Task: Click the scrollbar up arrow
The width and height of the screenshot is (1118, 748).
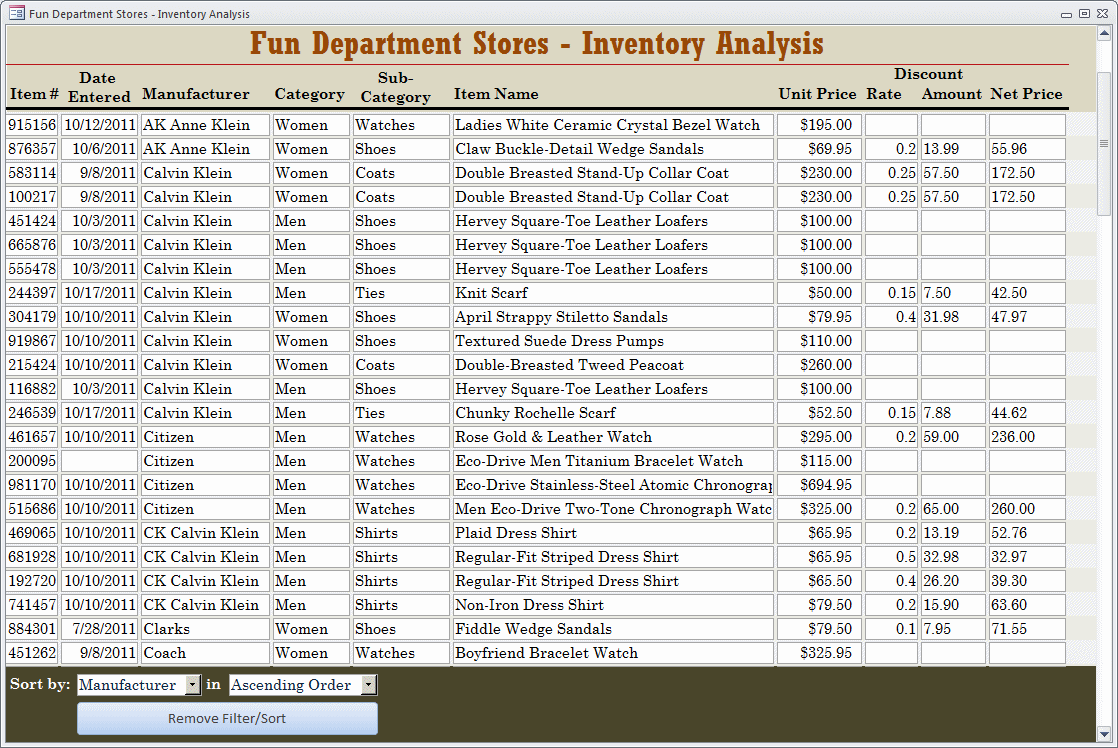Action: 1104,33
